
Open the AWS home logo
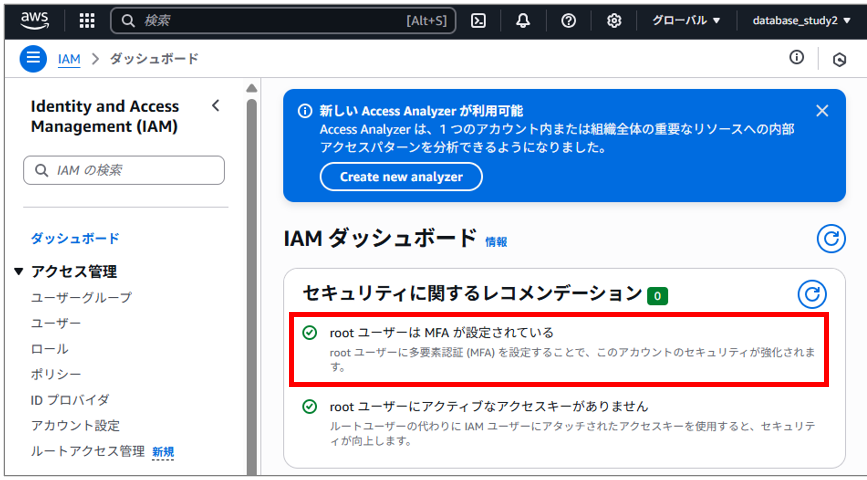35,21
